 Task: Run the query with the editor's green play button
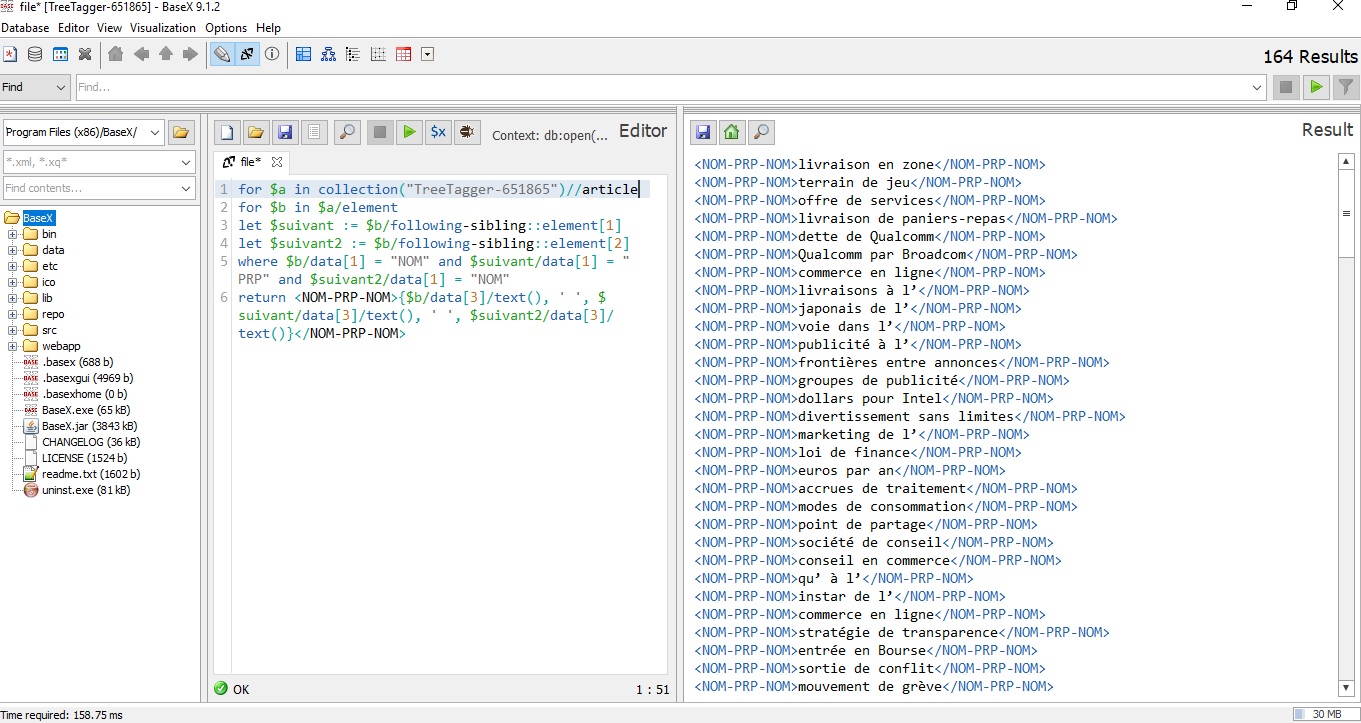(408, 132)
